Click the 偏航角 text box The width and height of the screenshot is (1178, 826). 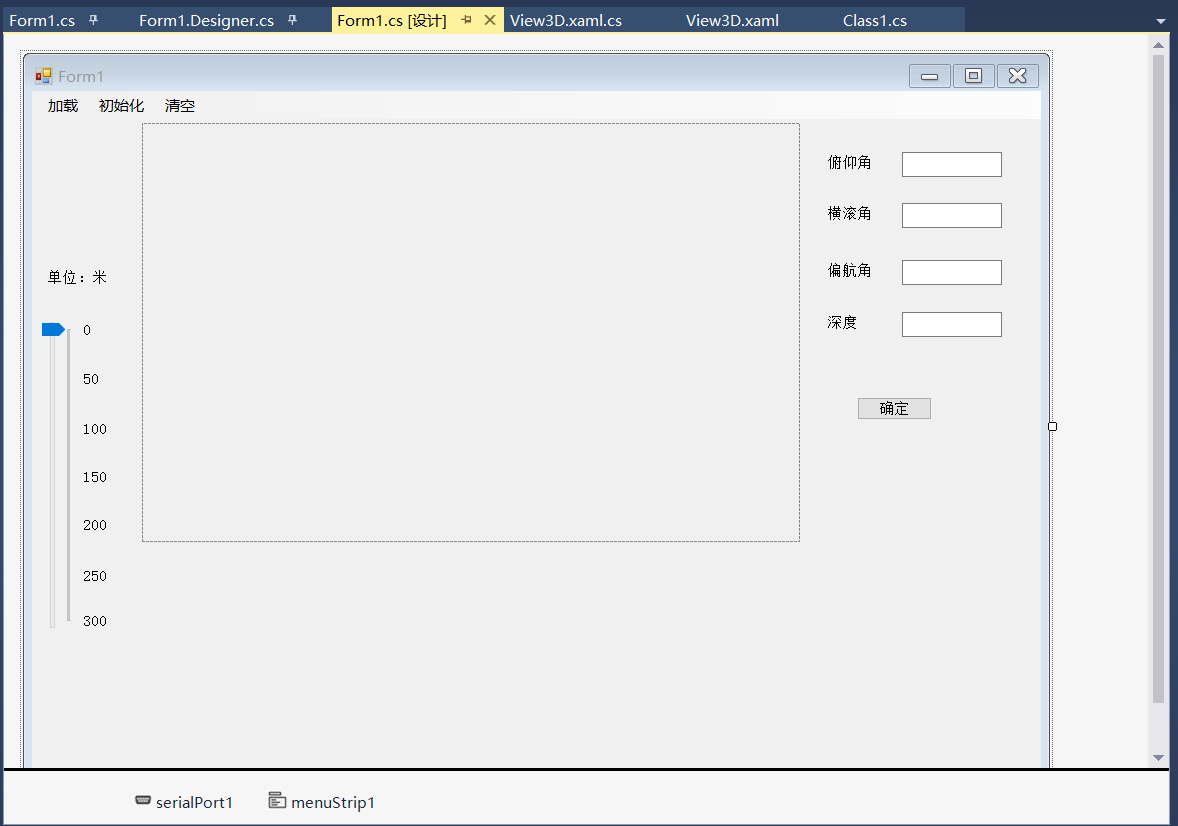(x=951, y=273)
